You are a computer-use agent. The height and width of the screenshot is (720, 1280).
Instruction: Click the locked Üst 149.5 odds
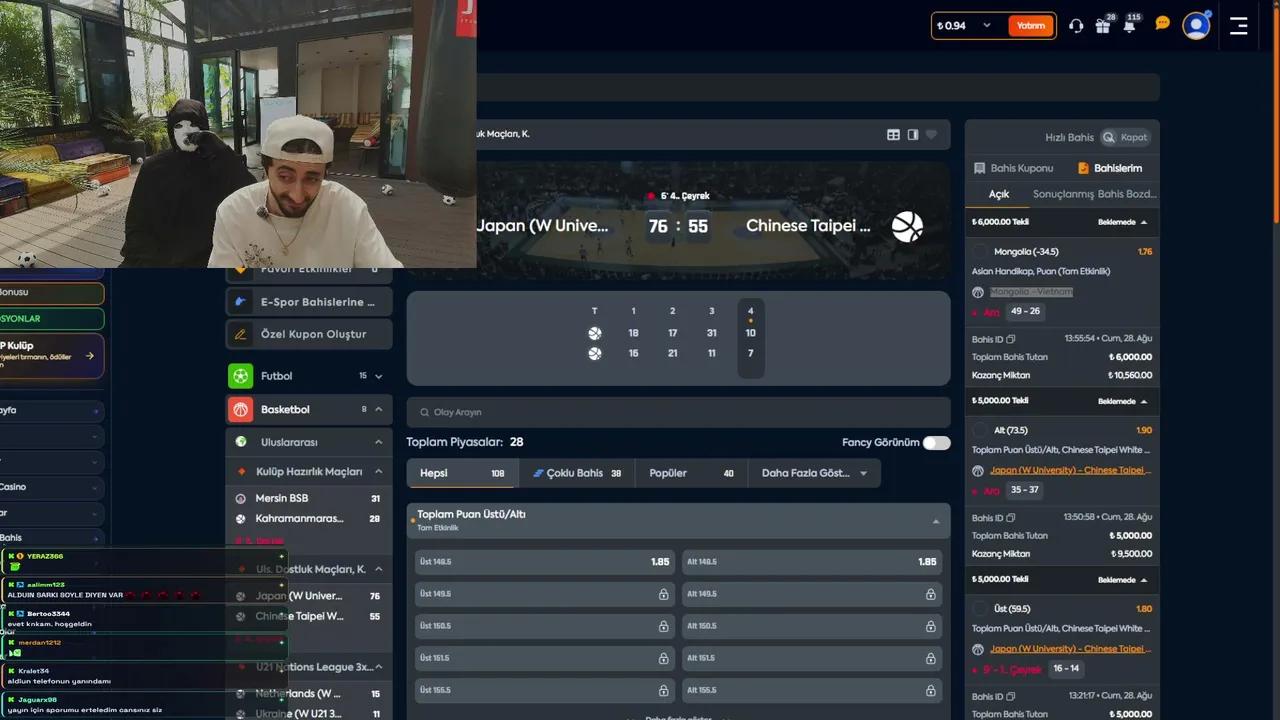coord(545,594)
